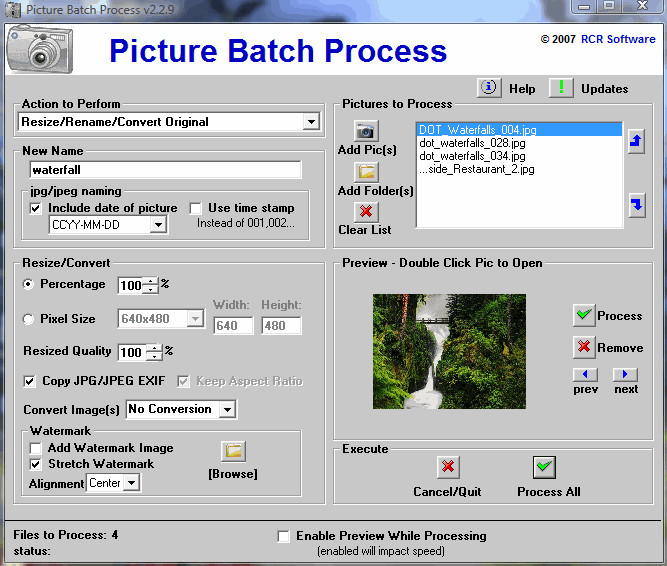Select dot_waterfalls_034.jpg in the list
This screenshot has width=667, height=566.
pyautogui.click(x=519, y=156)
